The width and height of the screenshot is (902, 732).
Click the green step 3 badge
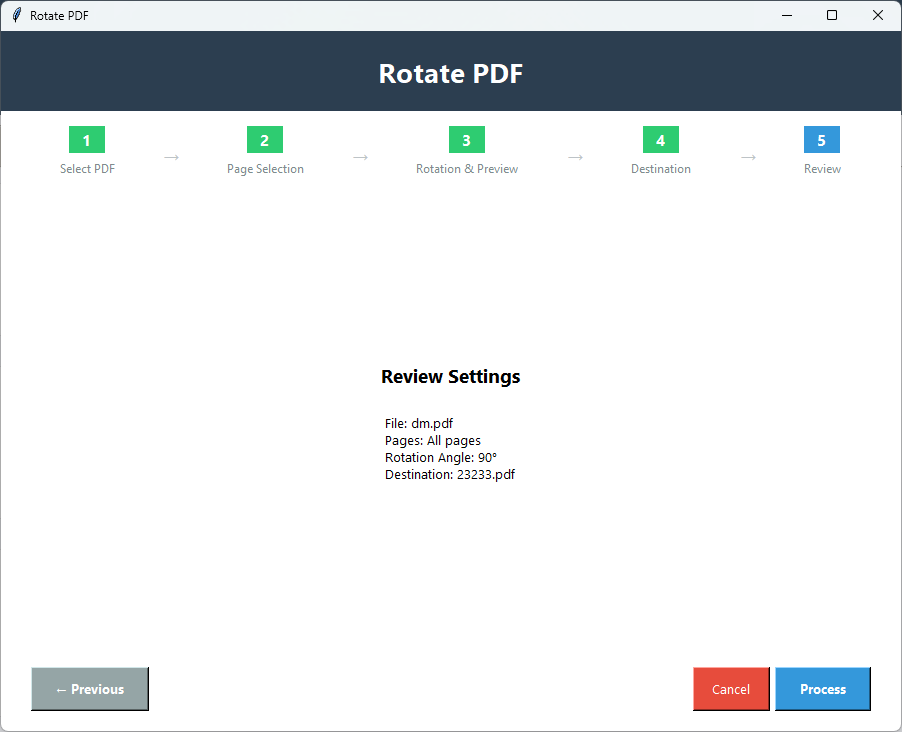point(466,140)
